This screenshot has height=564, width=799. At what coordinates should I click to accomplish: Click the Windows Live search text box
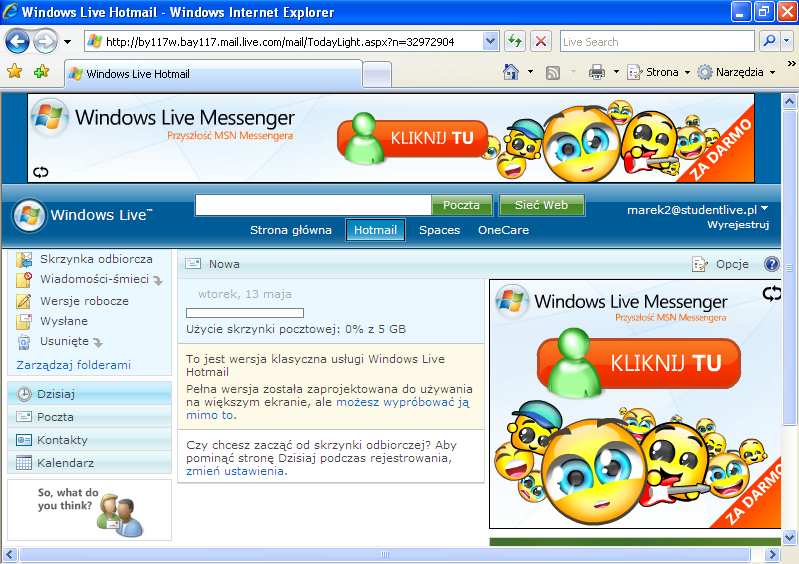pyautogui.click(x=313, y=205)
